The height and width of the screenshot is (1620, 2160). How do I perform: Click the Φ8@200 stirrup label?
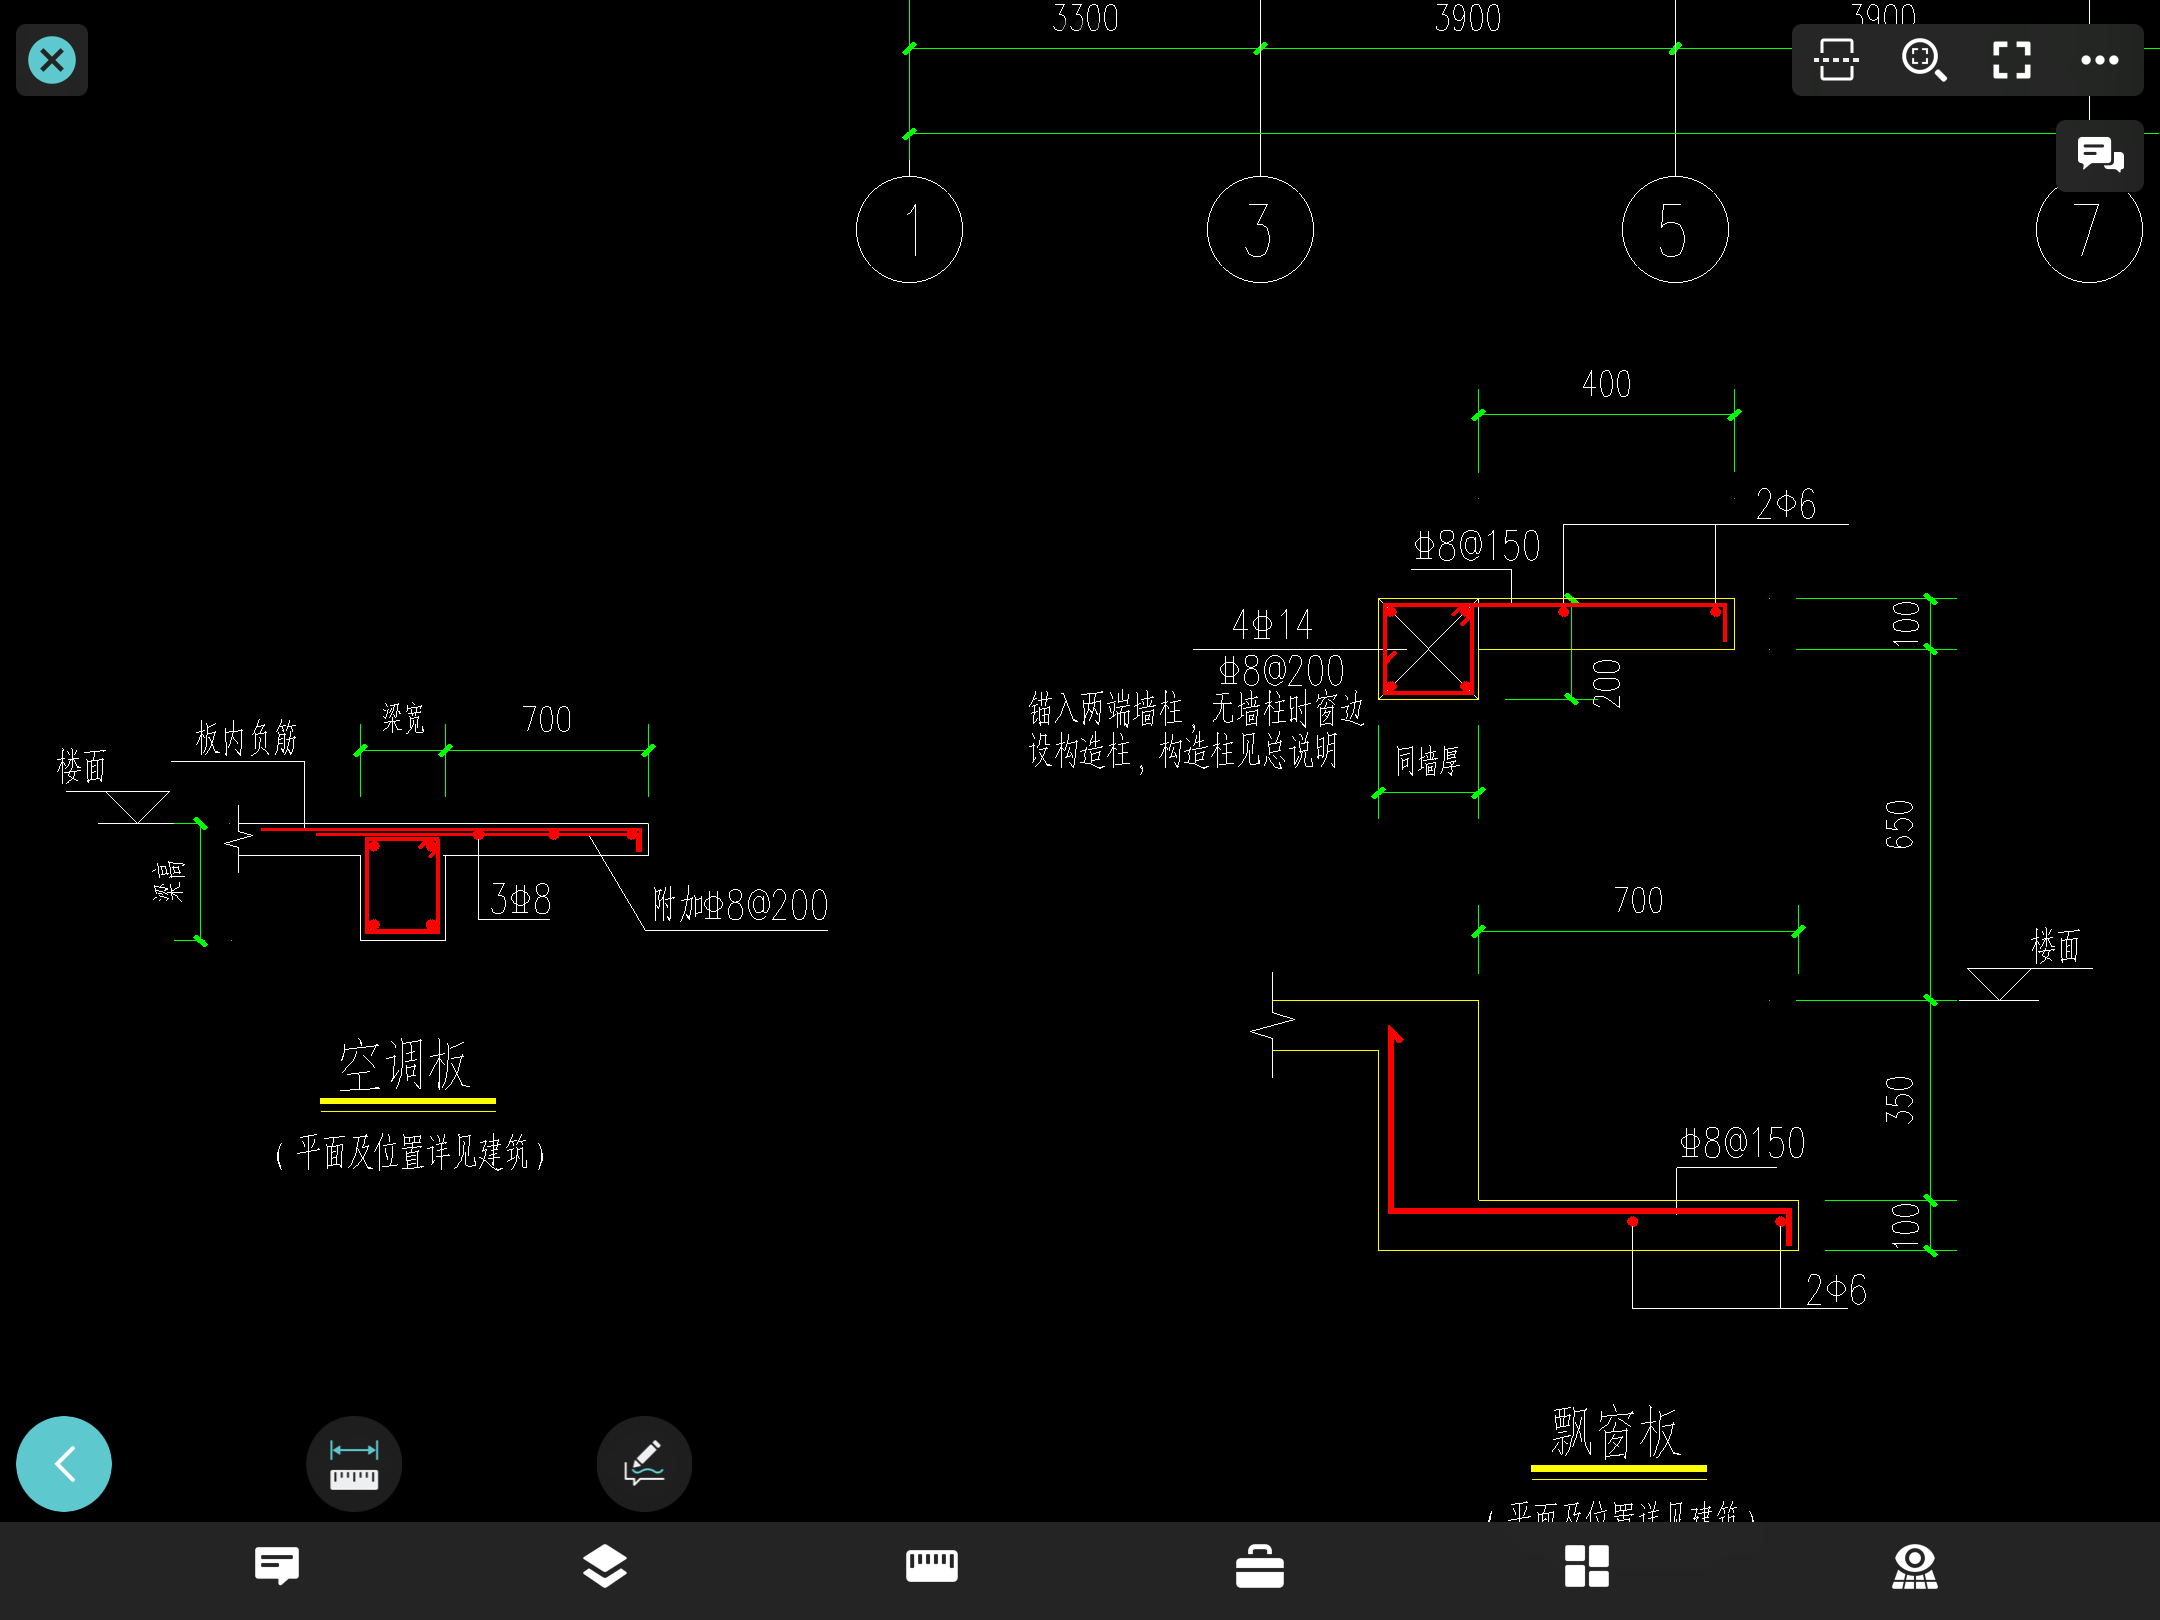[1281, 670]
